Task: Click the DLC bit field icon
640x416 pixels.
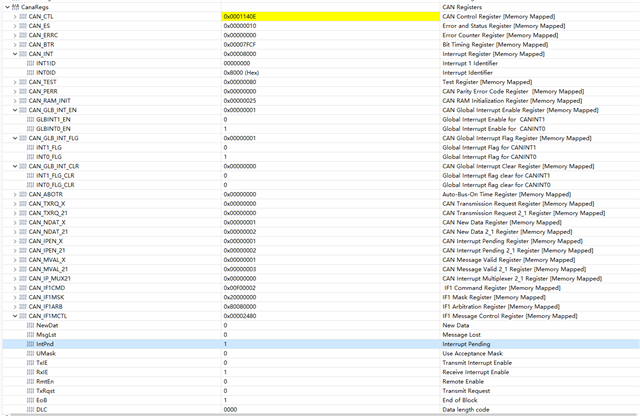Action: tap(30, 409)
